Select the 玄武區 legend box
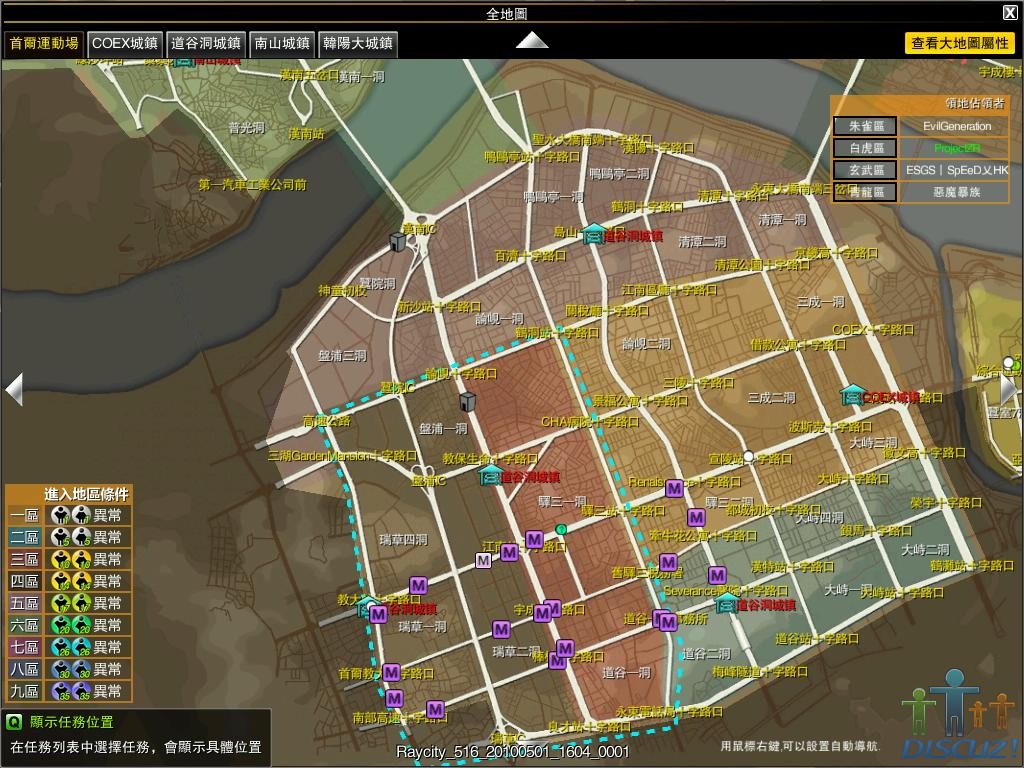The width and height of the screenshot is (1024, 768). click(x=865, y=170)
